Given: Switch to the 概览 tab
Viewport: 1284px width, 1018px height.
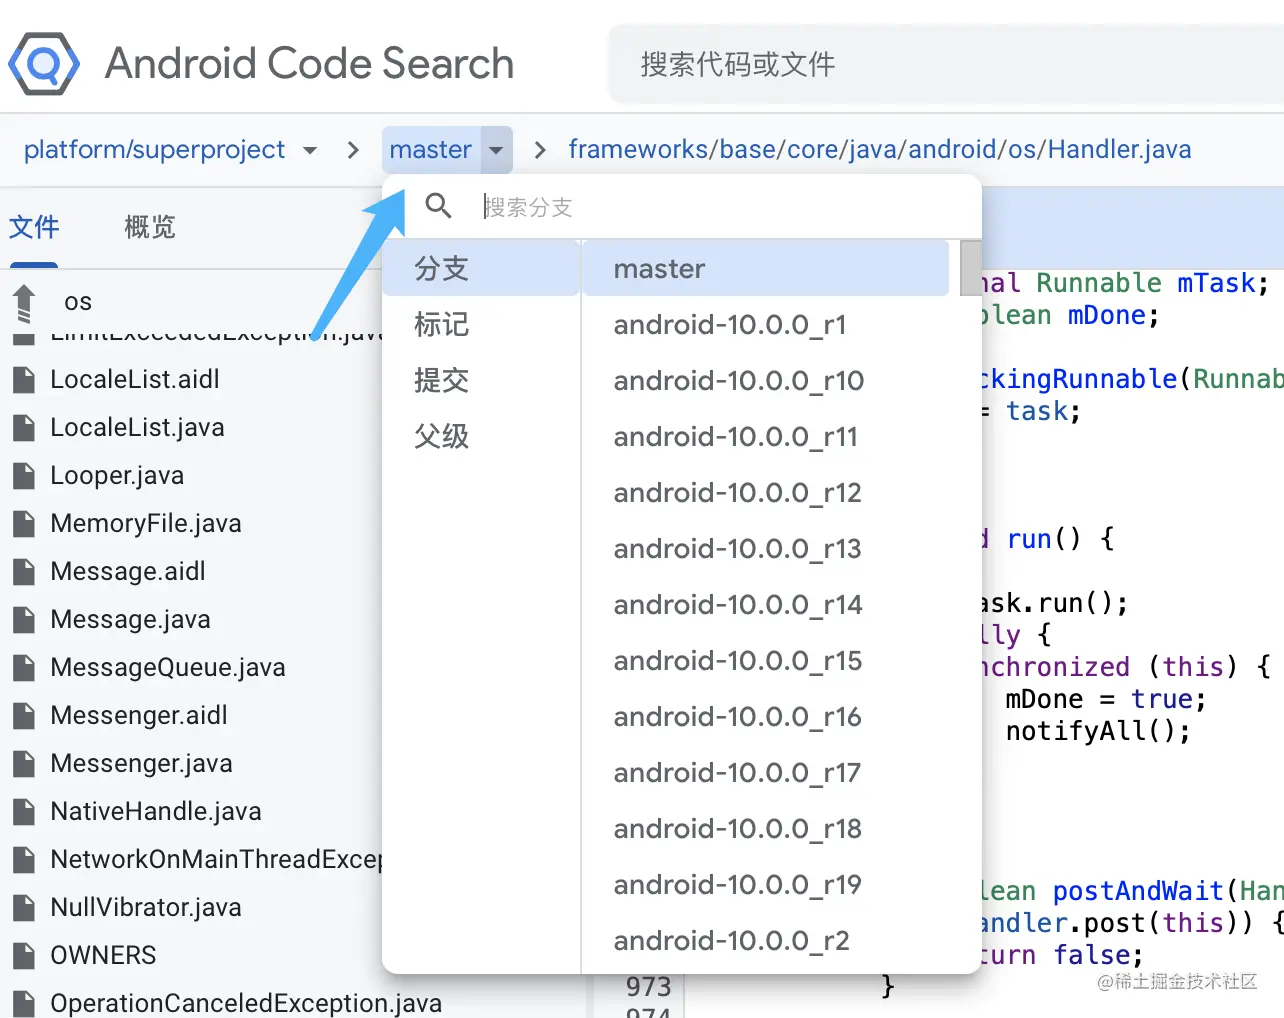Looking at the screenshot, I should click(148, 227).
